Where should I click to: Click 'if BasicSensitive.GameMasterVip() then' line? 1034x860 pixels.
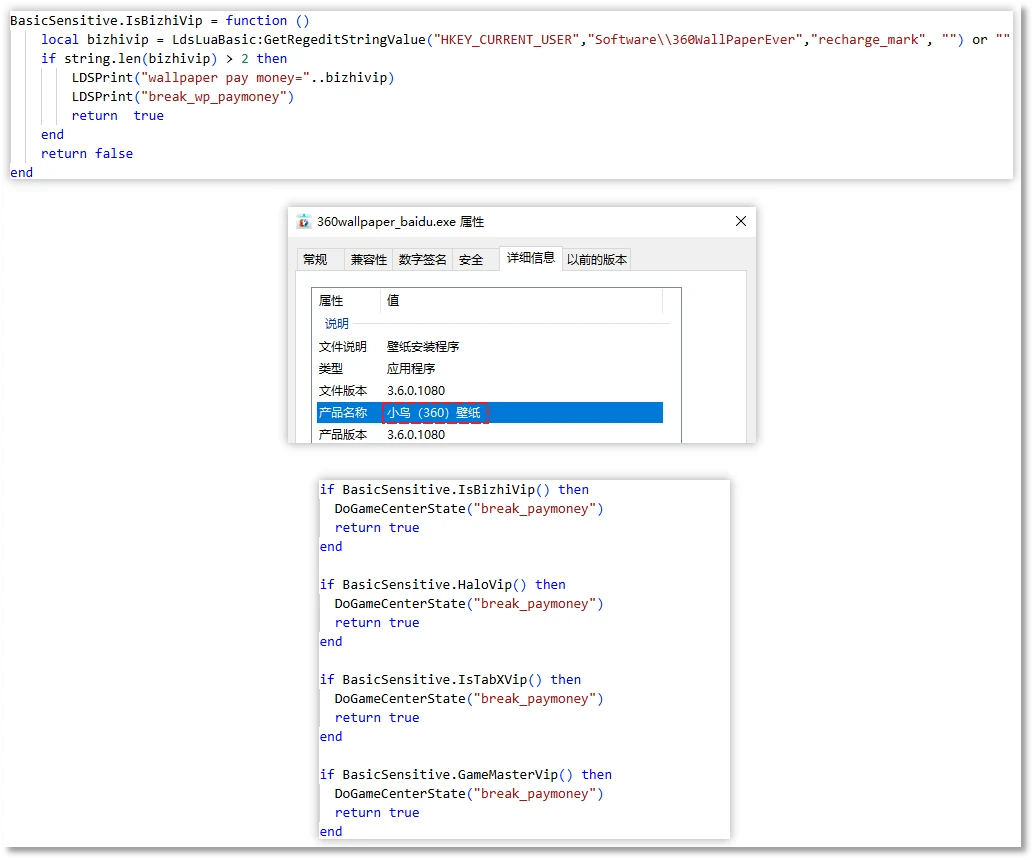tap(466, 774)
